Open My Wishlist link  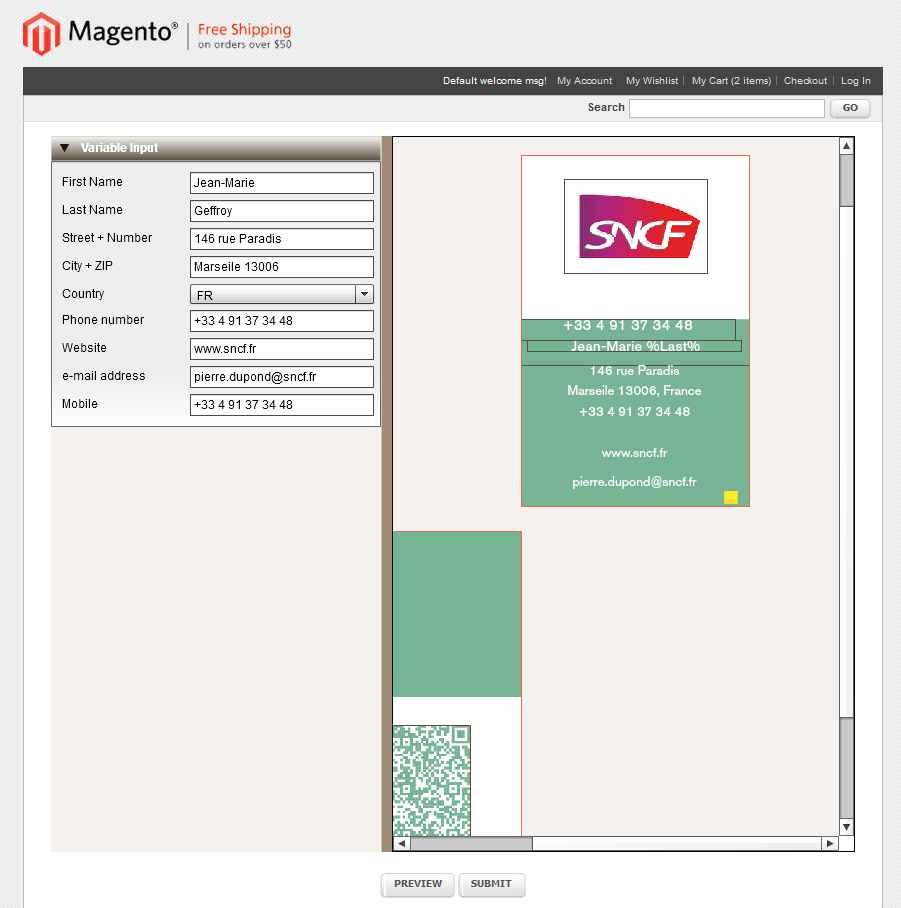point(651,81)
